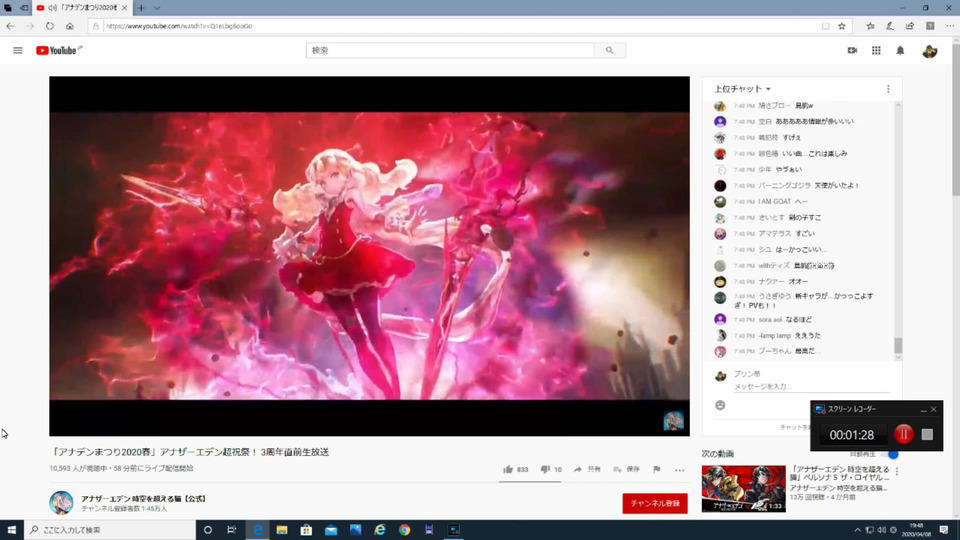The width and height of the screenshot is (960, 540).
Task: Open Internet Explorer from the taskbar
Action: 380,530
